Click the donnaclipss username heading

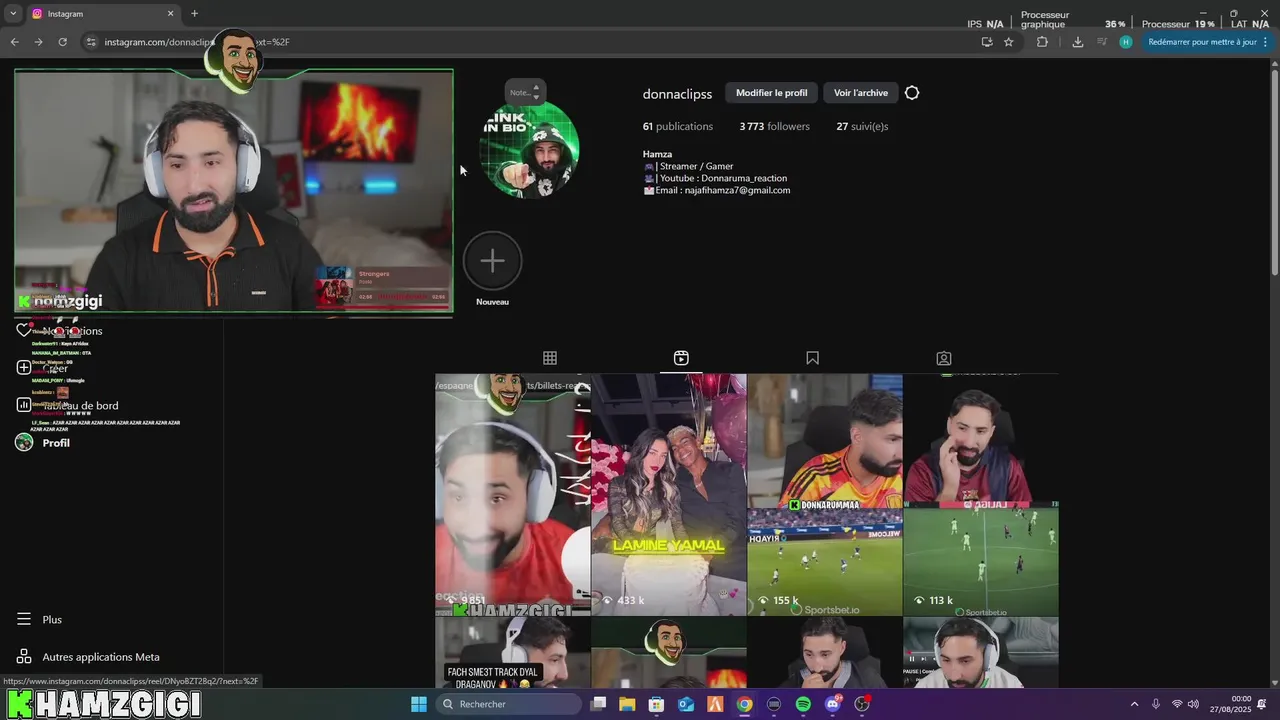[677, 94]
